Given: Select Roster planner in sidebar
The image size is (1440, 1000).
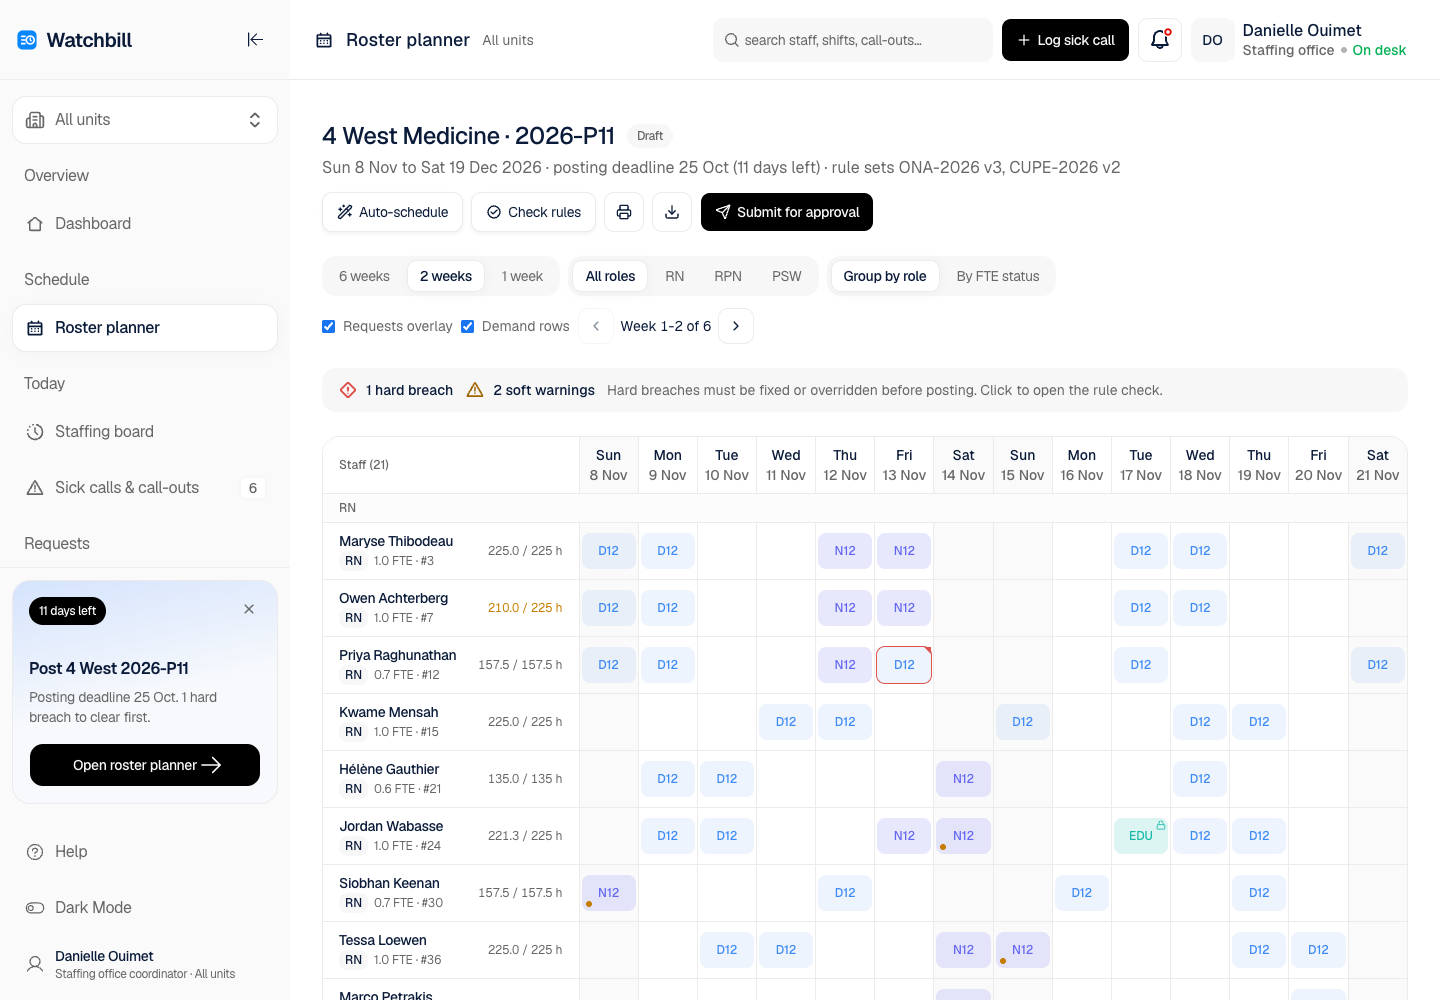Looking at the screenshot, I should pos(145,328).
